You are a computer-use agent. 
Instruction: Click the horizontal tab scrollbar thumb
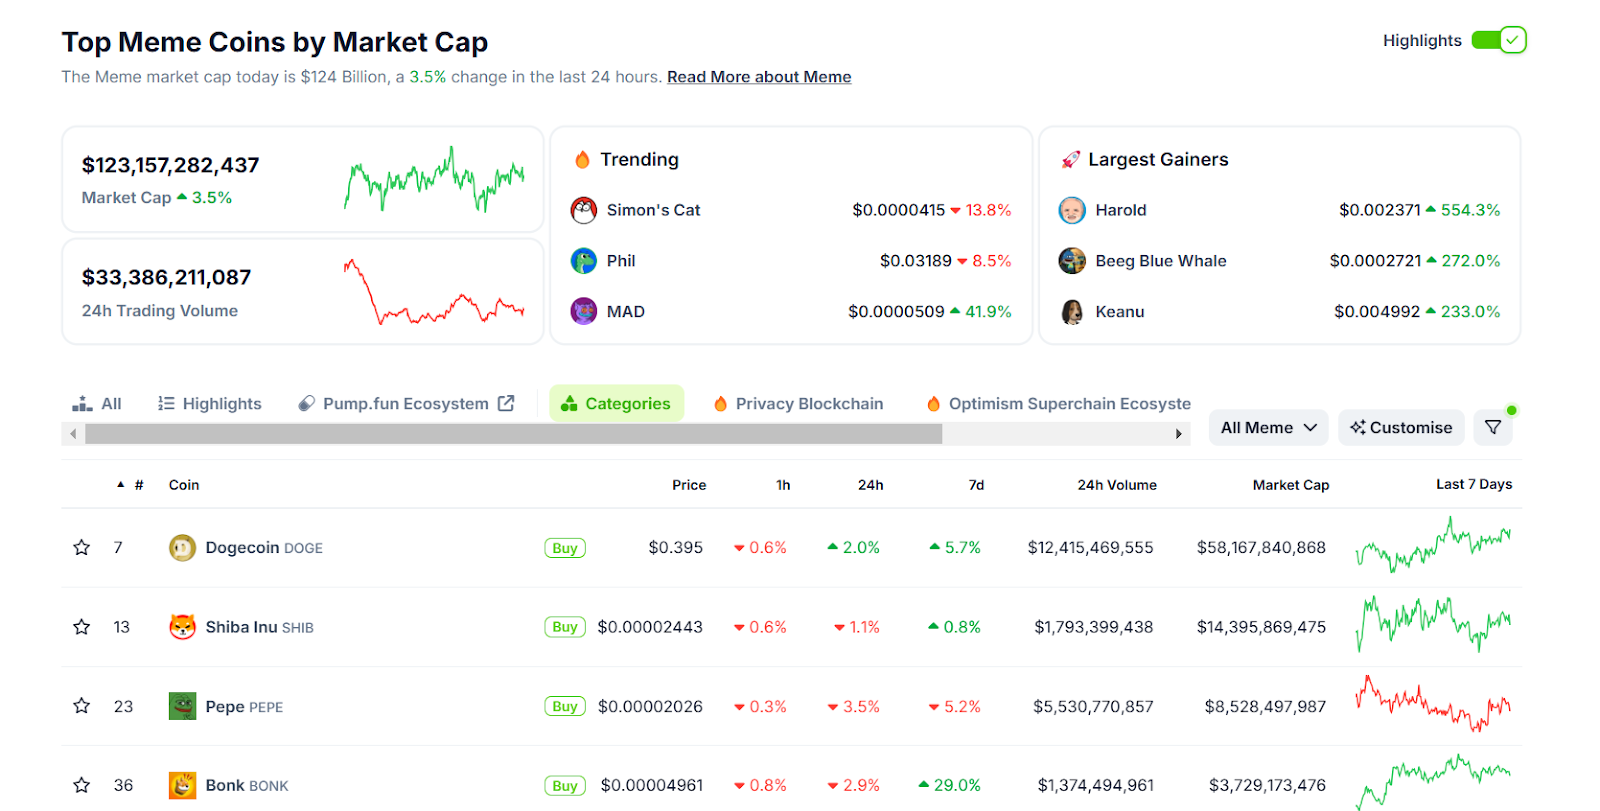pos(514,434)
